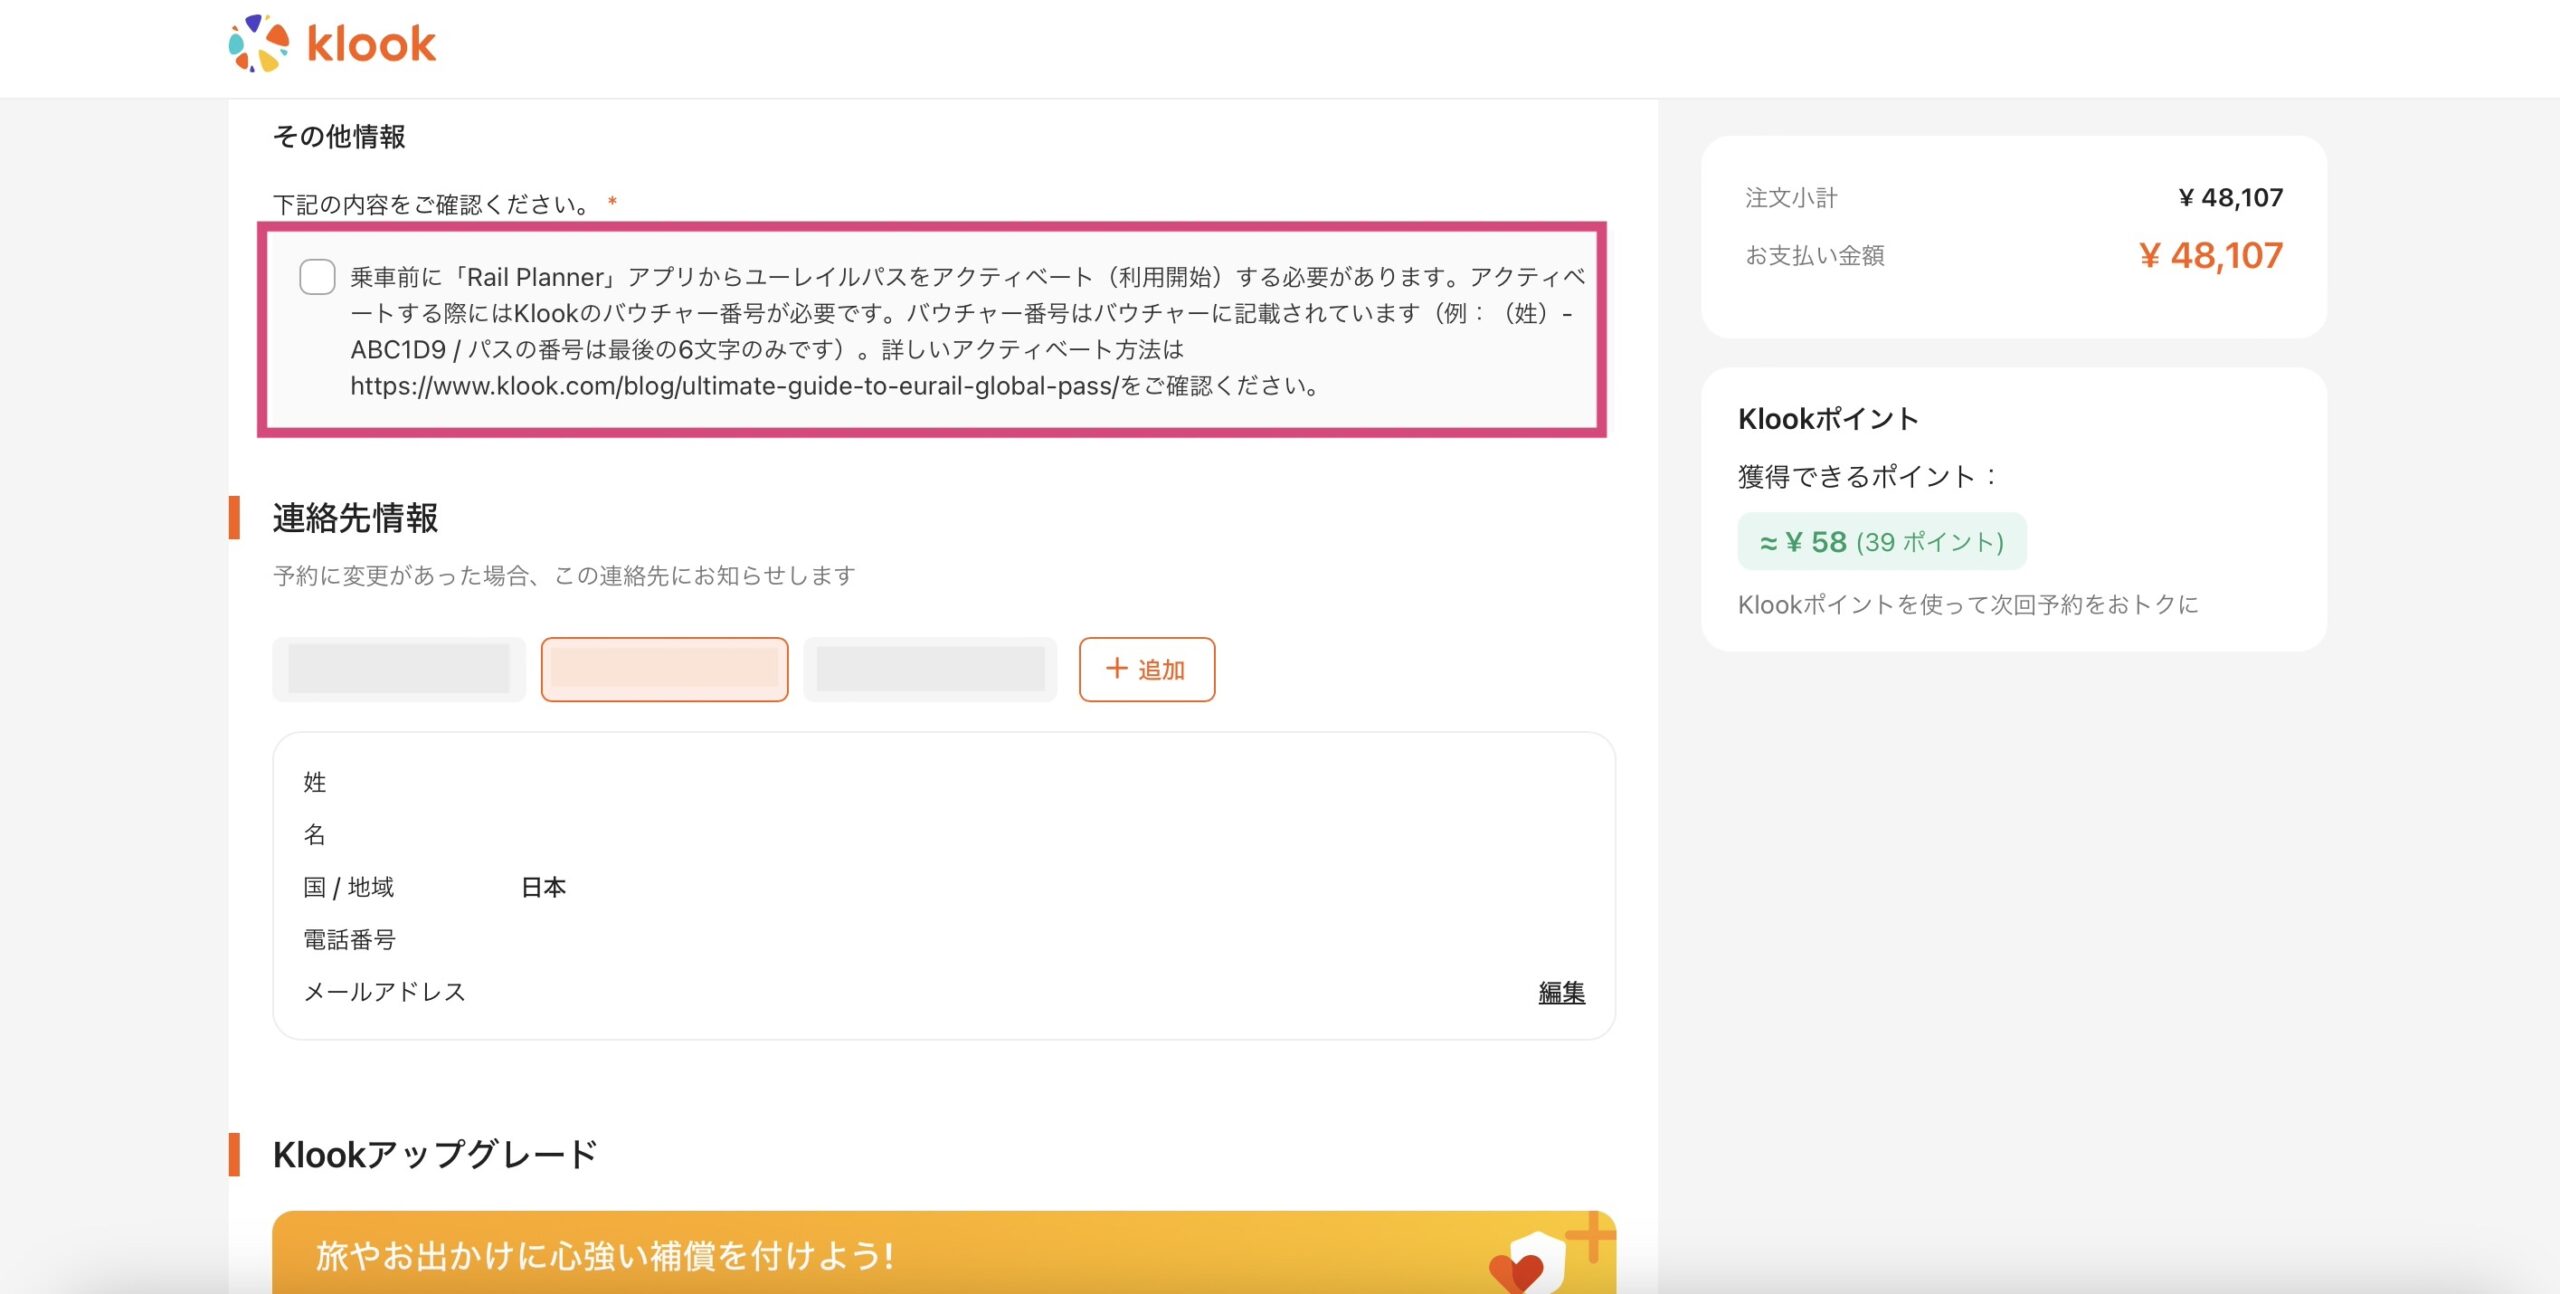Click the 電話番号 label
The image size is (2560, 1294).
(350, 939)
